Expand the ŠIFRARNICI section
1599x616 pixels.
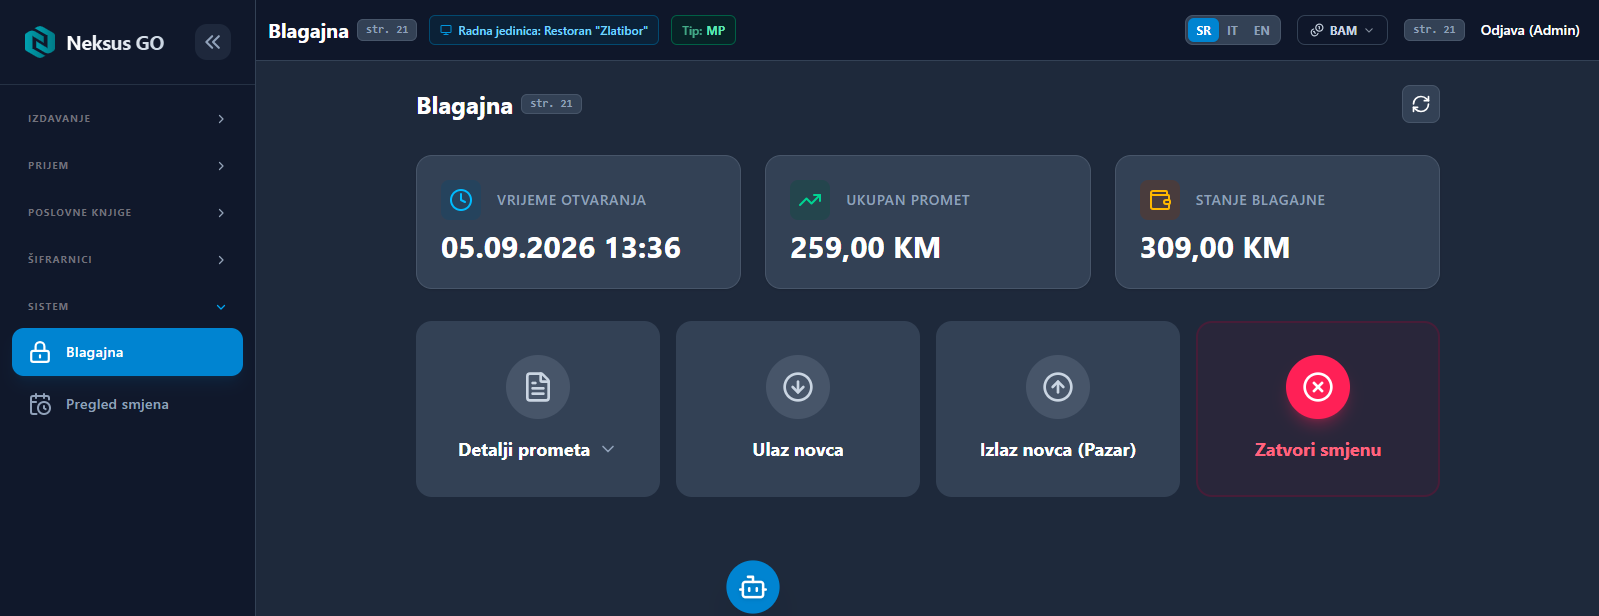coord(127,260)
